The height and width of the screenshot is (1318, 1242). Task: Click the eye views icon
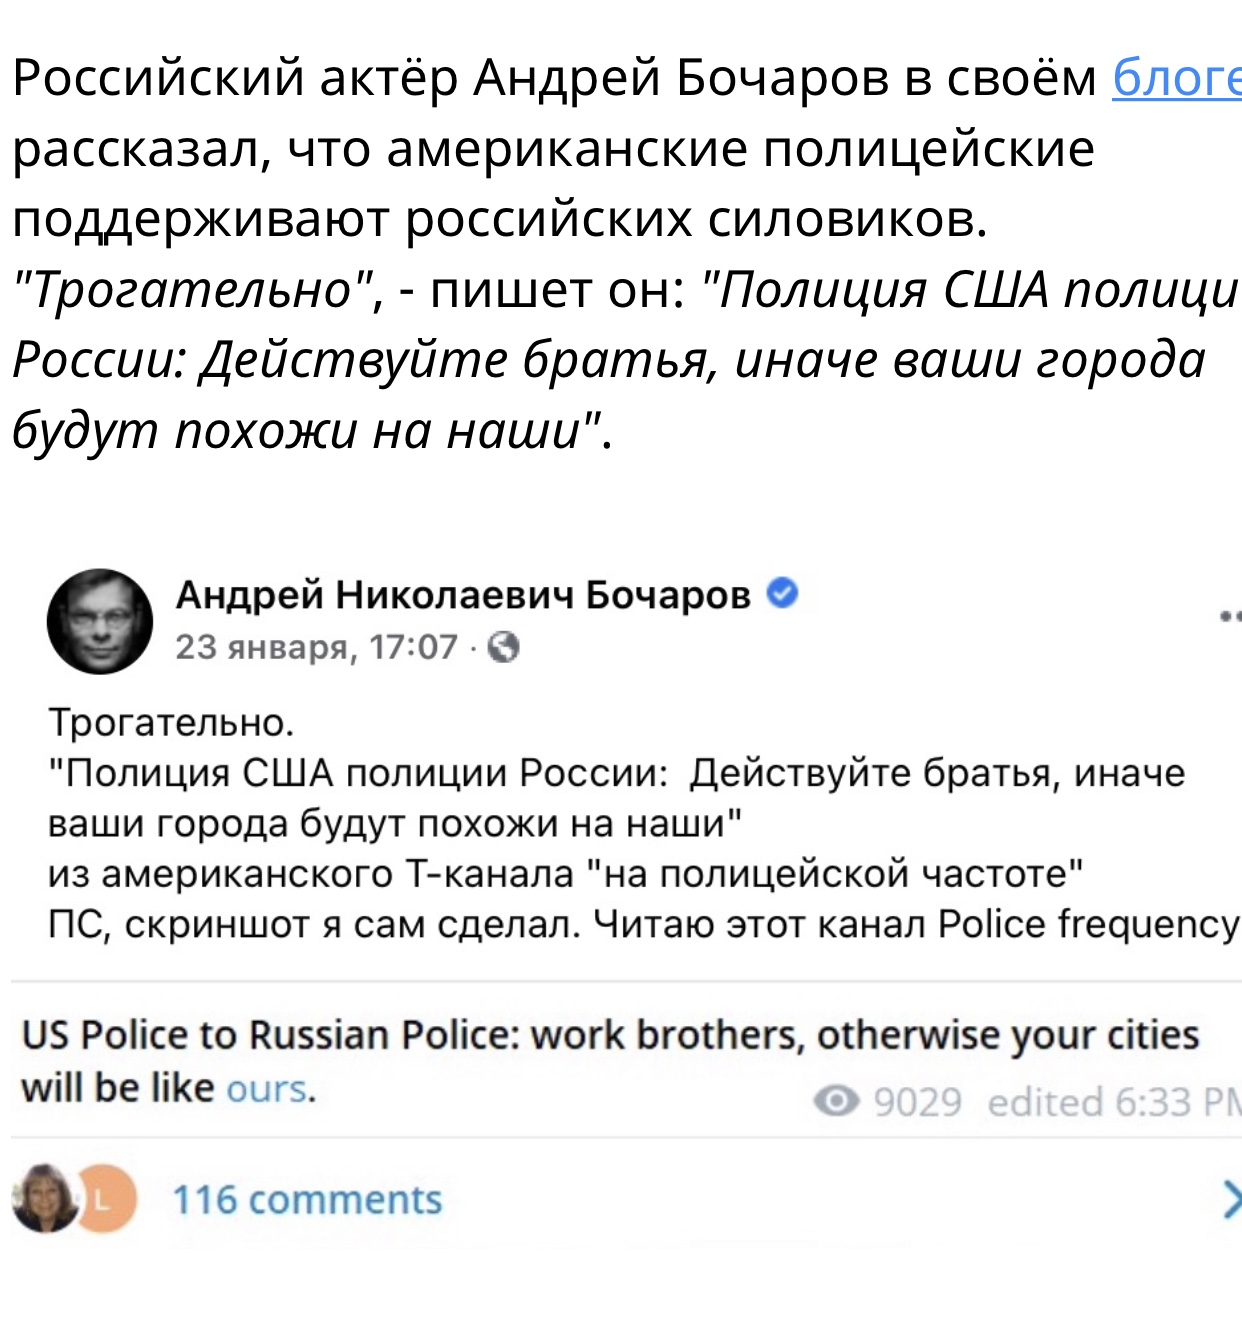(836, 1101)
